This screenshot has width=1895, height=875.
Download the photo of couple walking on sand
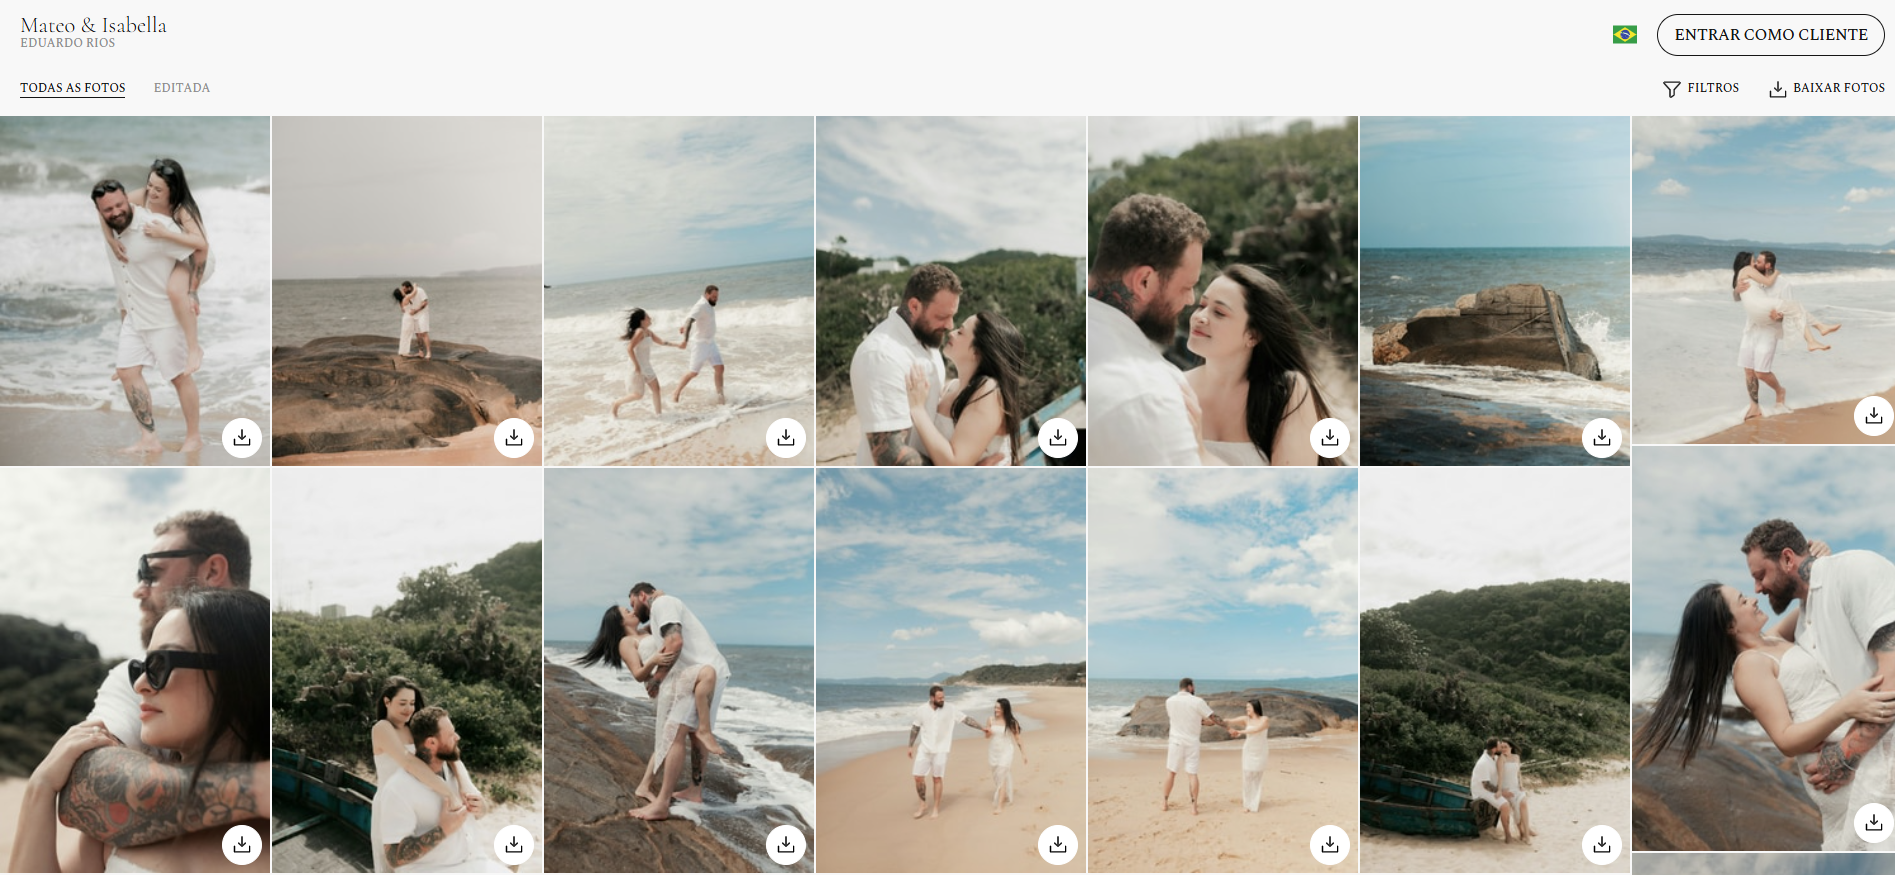click(x=1058, y=845)
